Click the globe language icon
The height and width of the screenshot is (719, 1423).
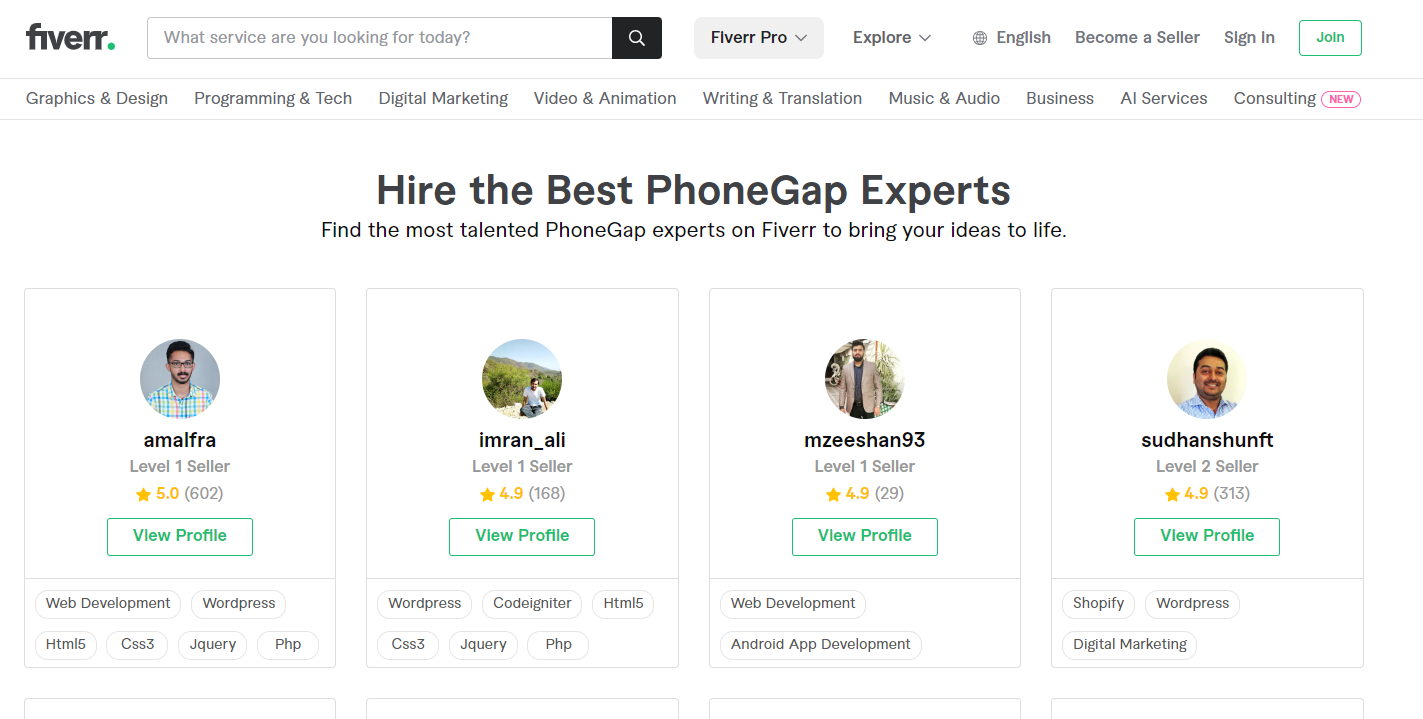click(x=980, y=38)
